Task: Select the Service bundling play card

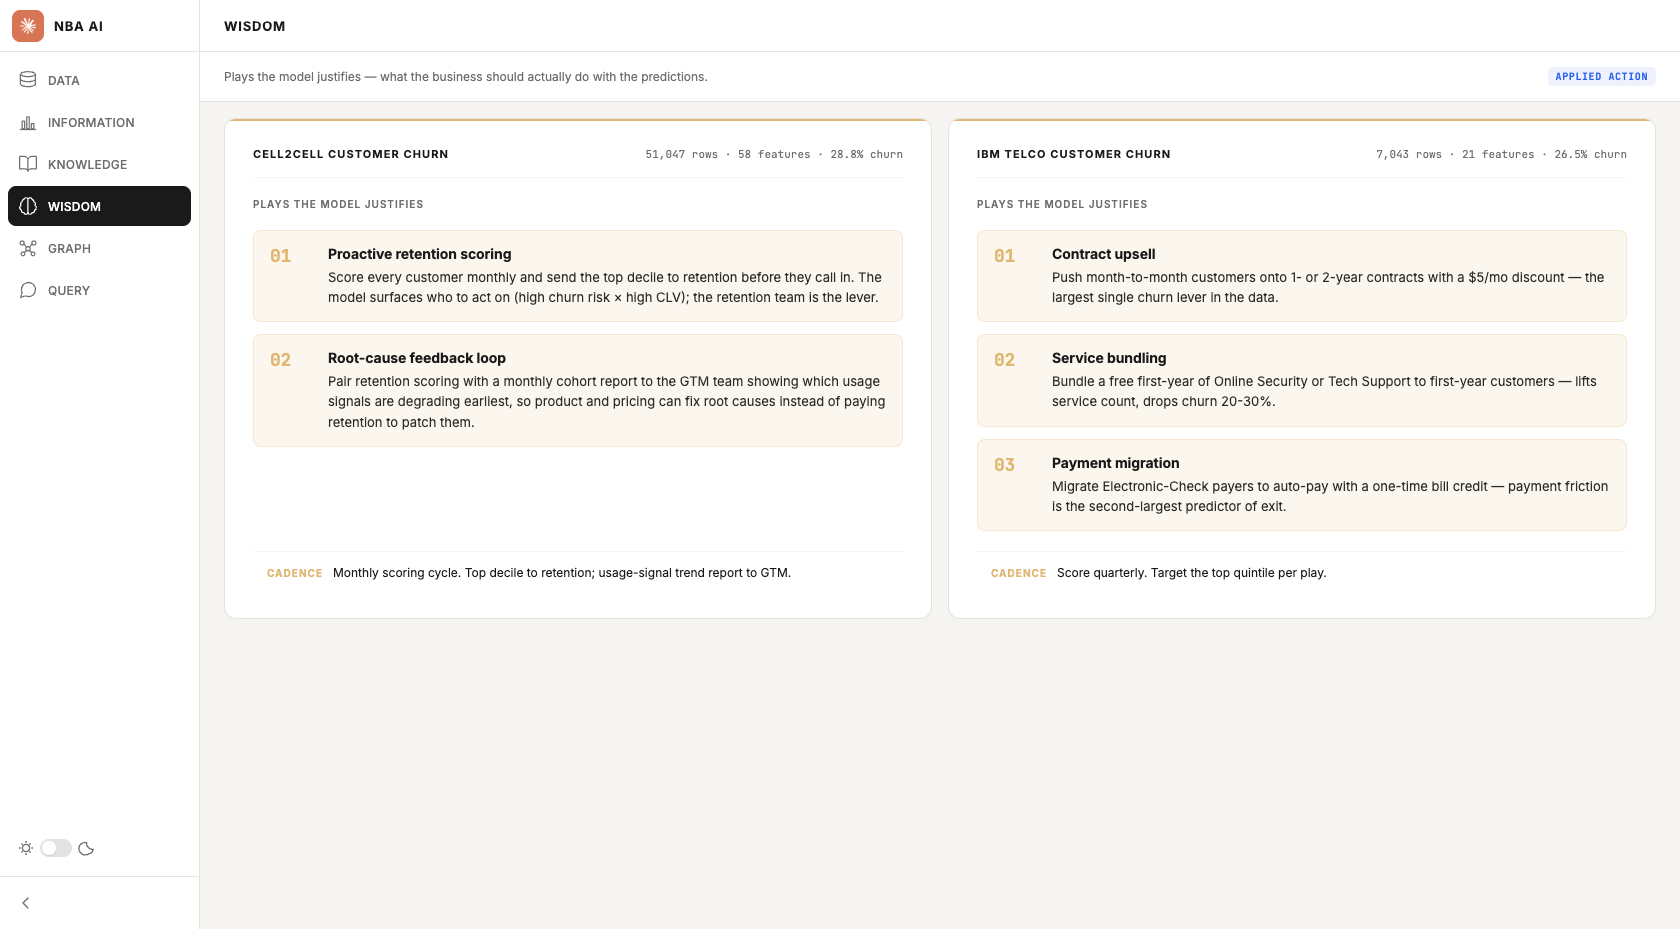Action: pos(1302,380)
